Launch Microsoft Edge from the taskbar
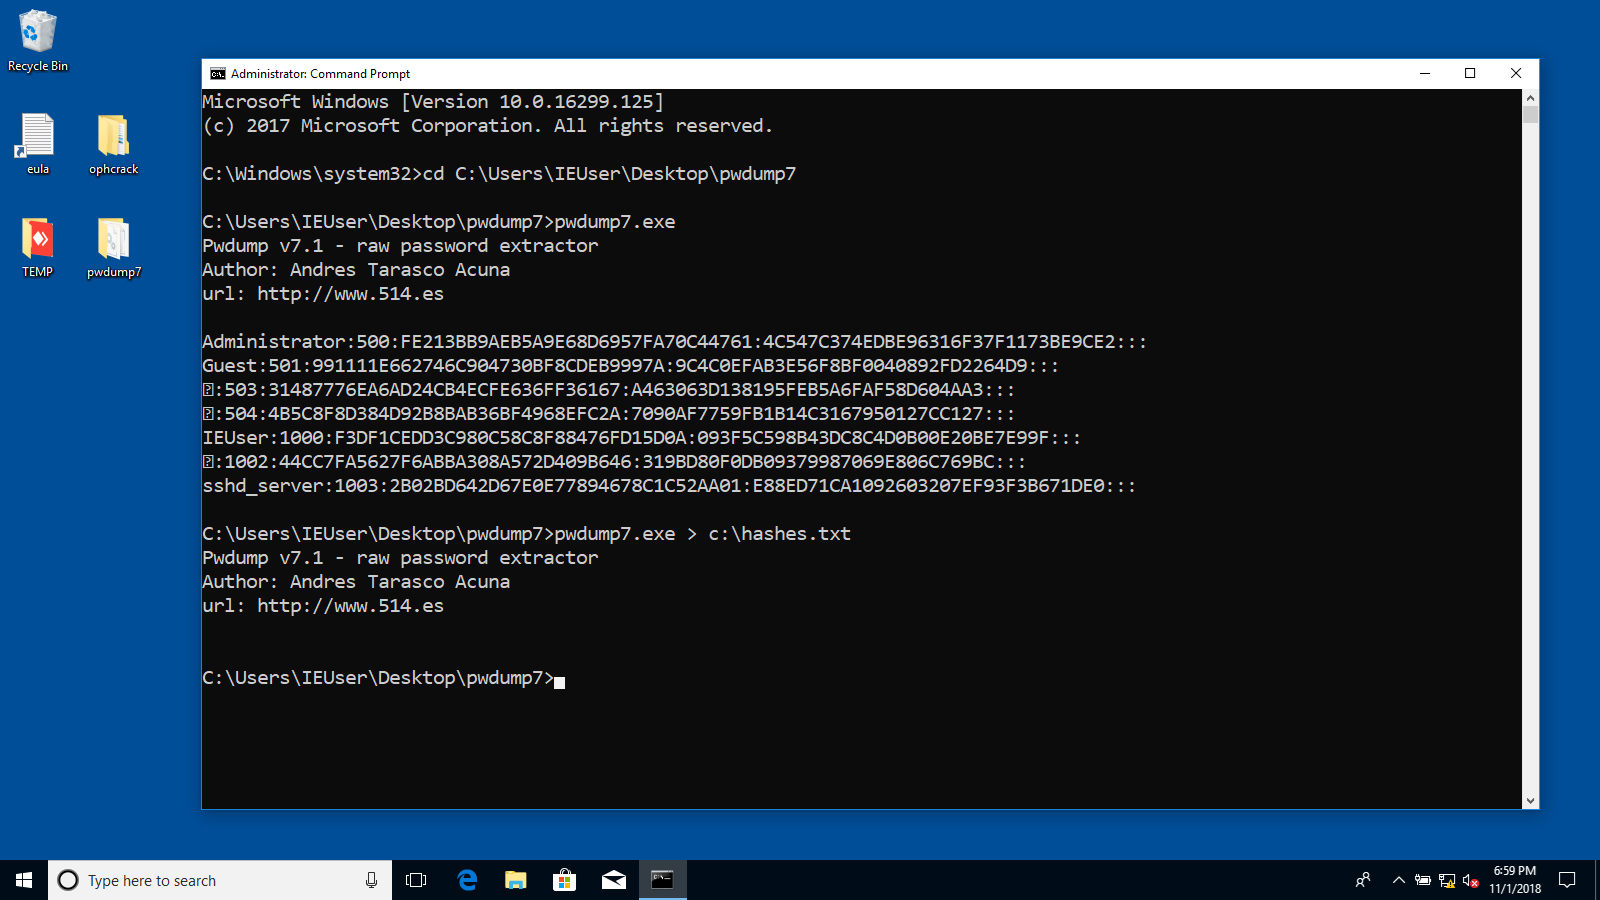This screenshot has height=900, width=1600. point(466,880)
